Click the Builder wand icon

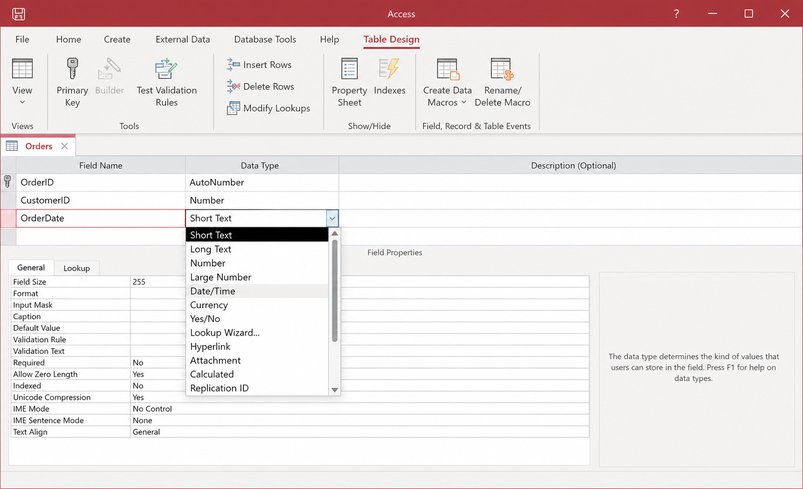109,69
